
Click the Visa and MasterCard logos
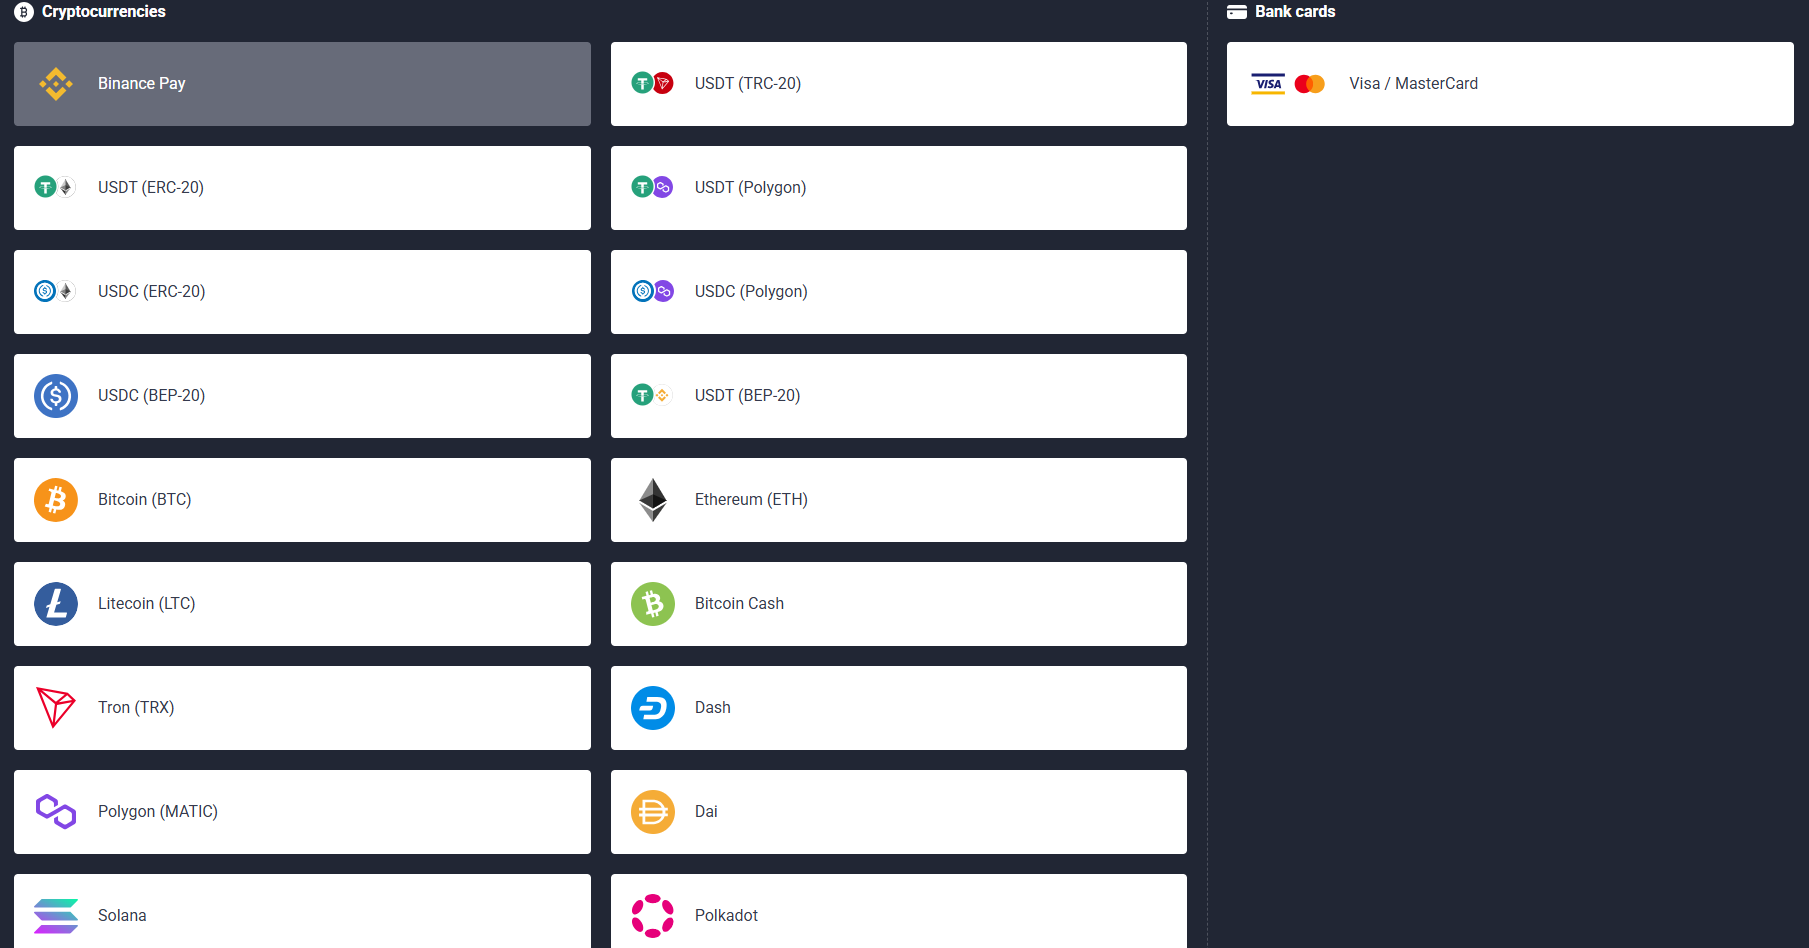[1288, 84]
